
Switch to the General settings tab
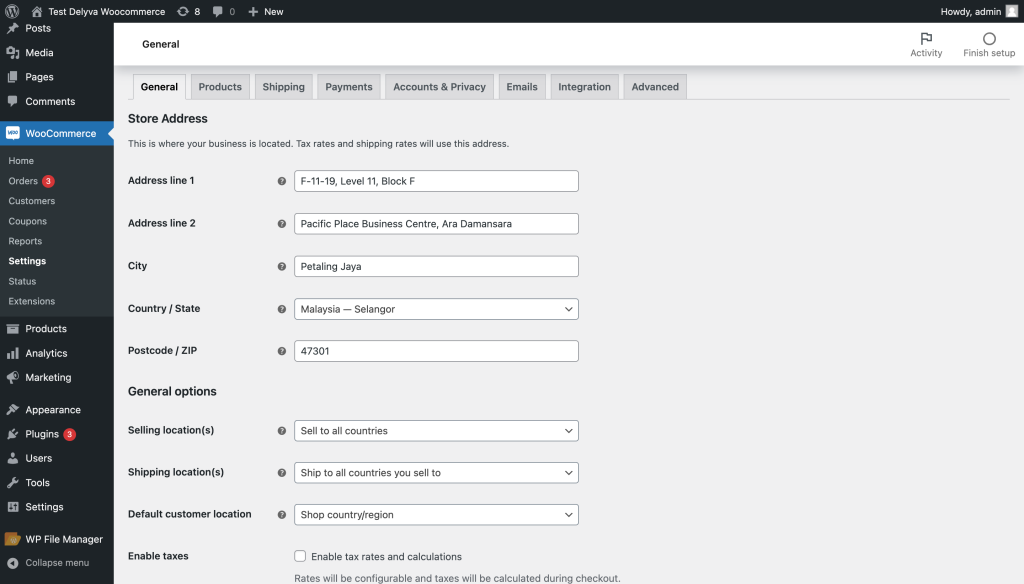click(x=159, y=87)
